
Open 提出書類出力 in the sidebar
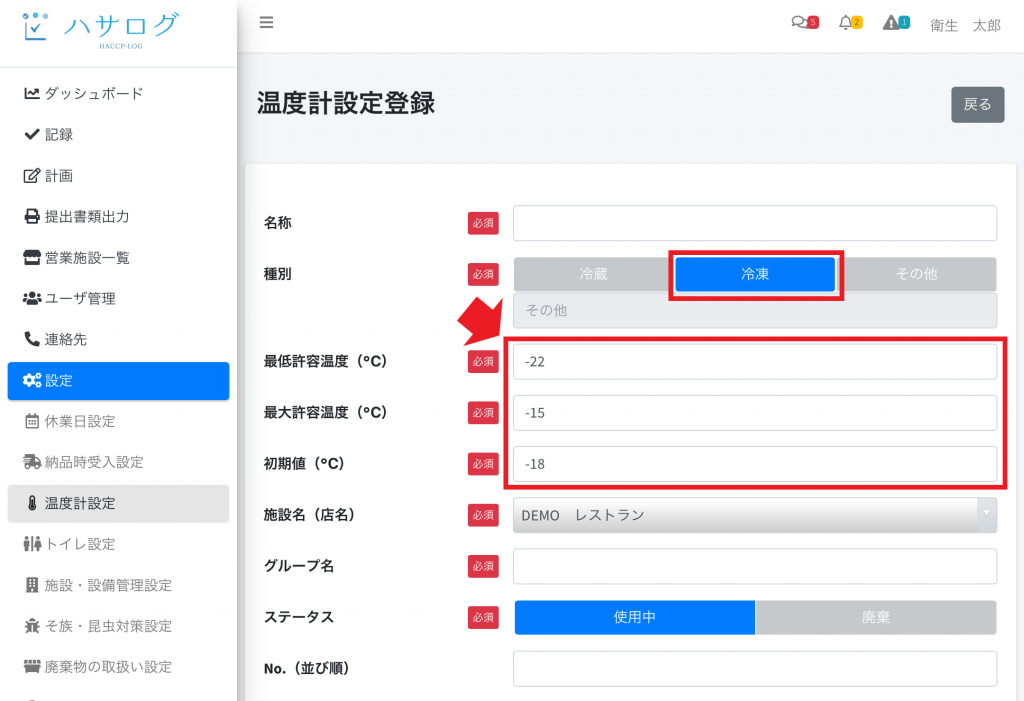tap(86, 216)
